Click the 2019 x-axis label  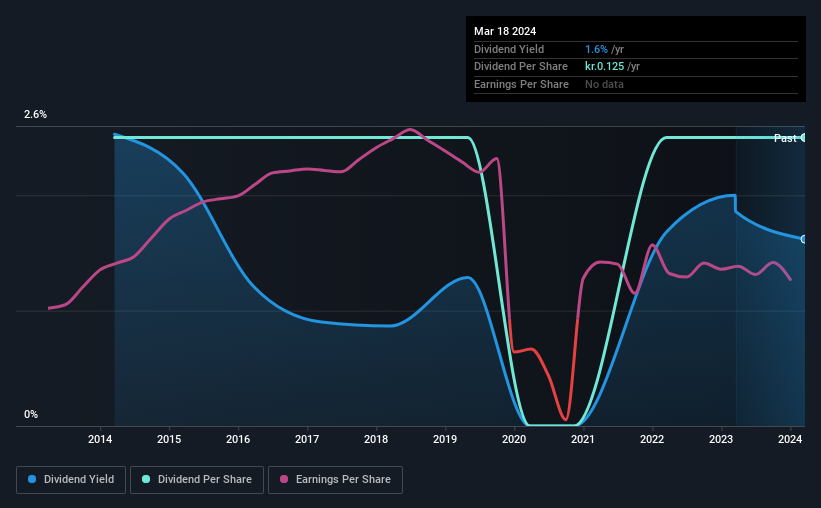[x=445, y=439]
